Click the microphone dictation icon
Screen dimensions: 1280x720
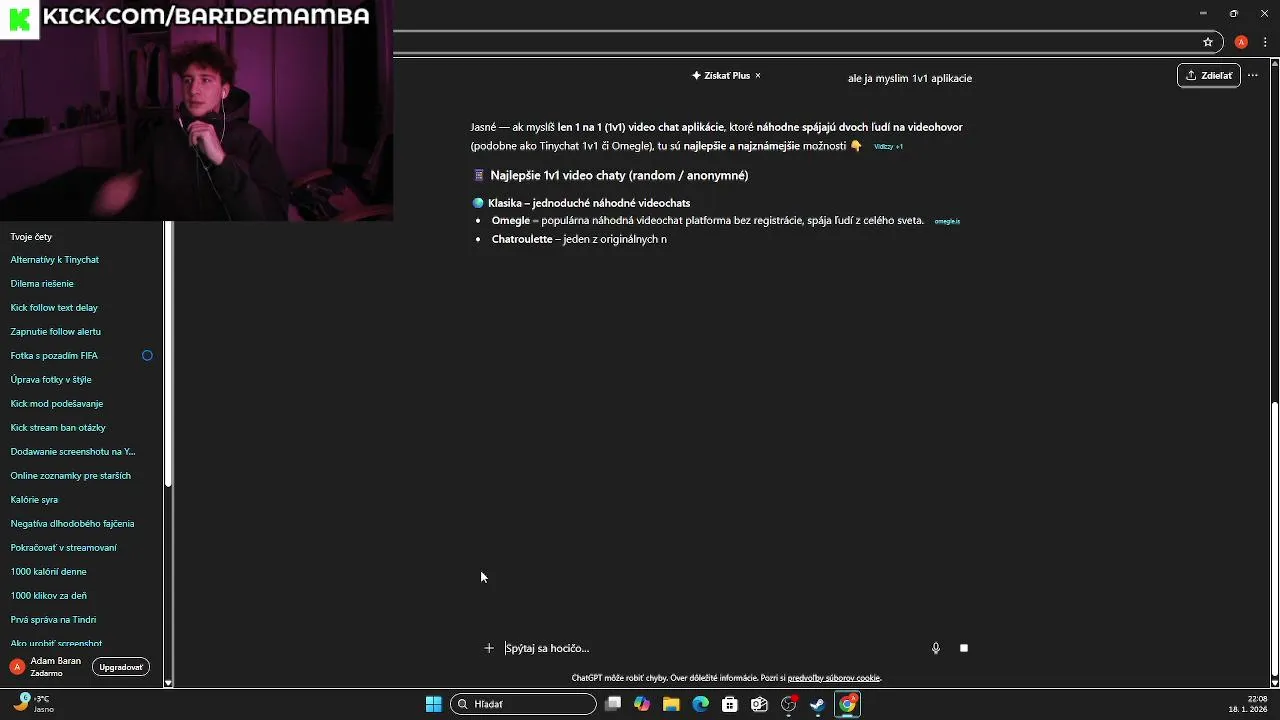tap(936, 648)
